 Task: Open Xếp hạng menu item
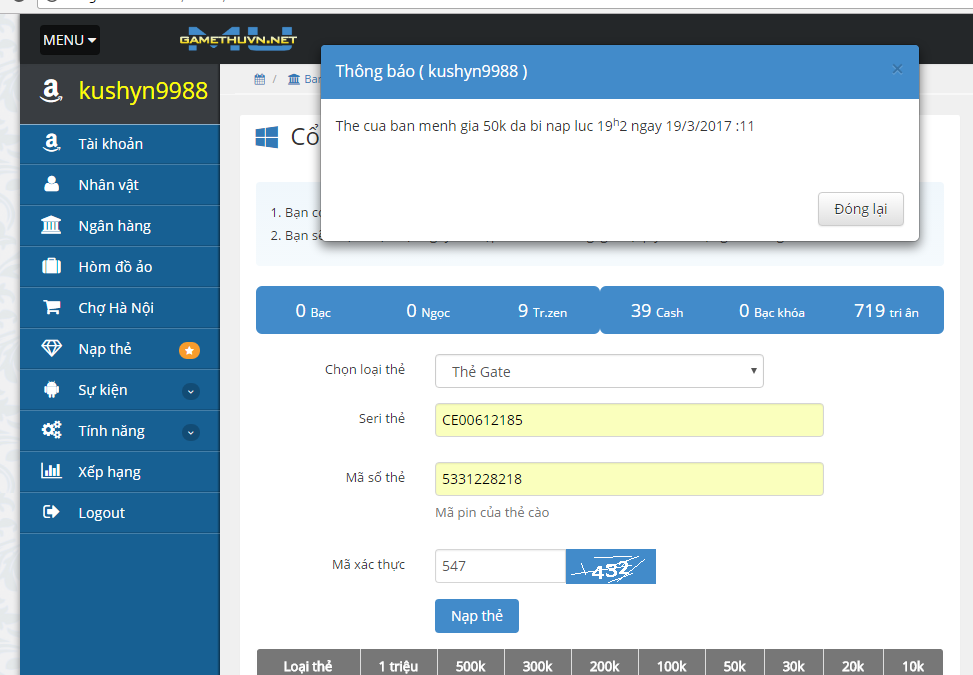[120, 472]
